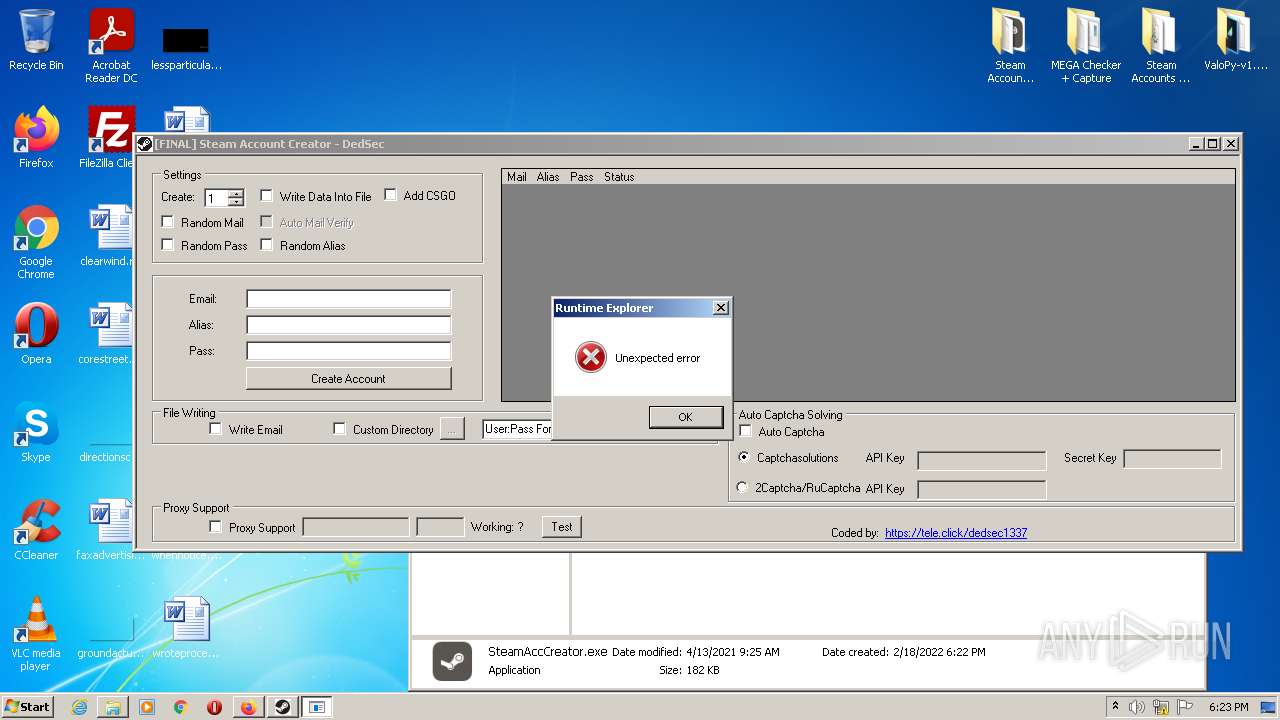
Task: Click the Create Account button
Action: pos(348,378)
